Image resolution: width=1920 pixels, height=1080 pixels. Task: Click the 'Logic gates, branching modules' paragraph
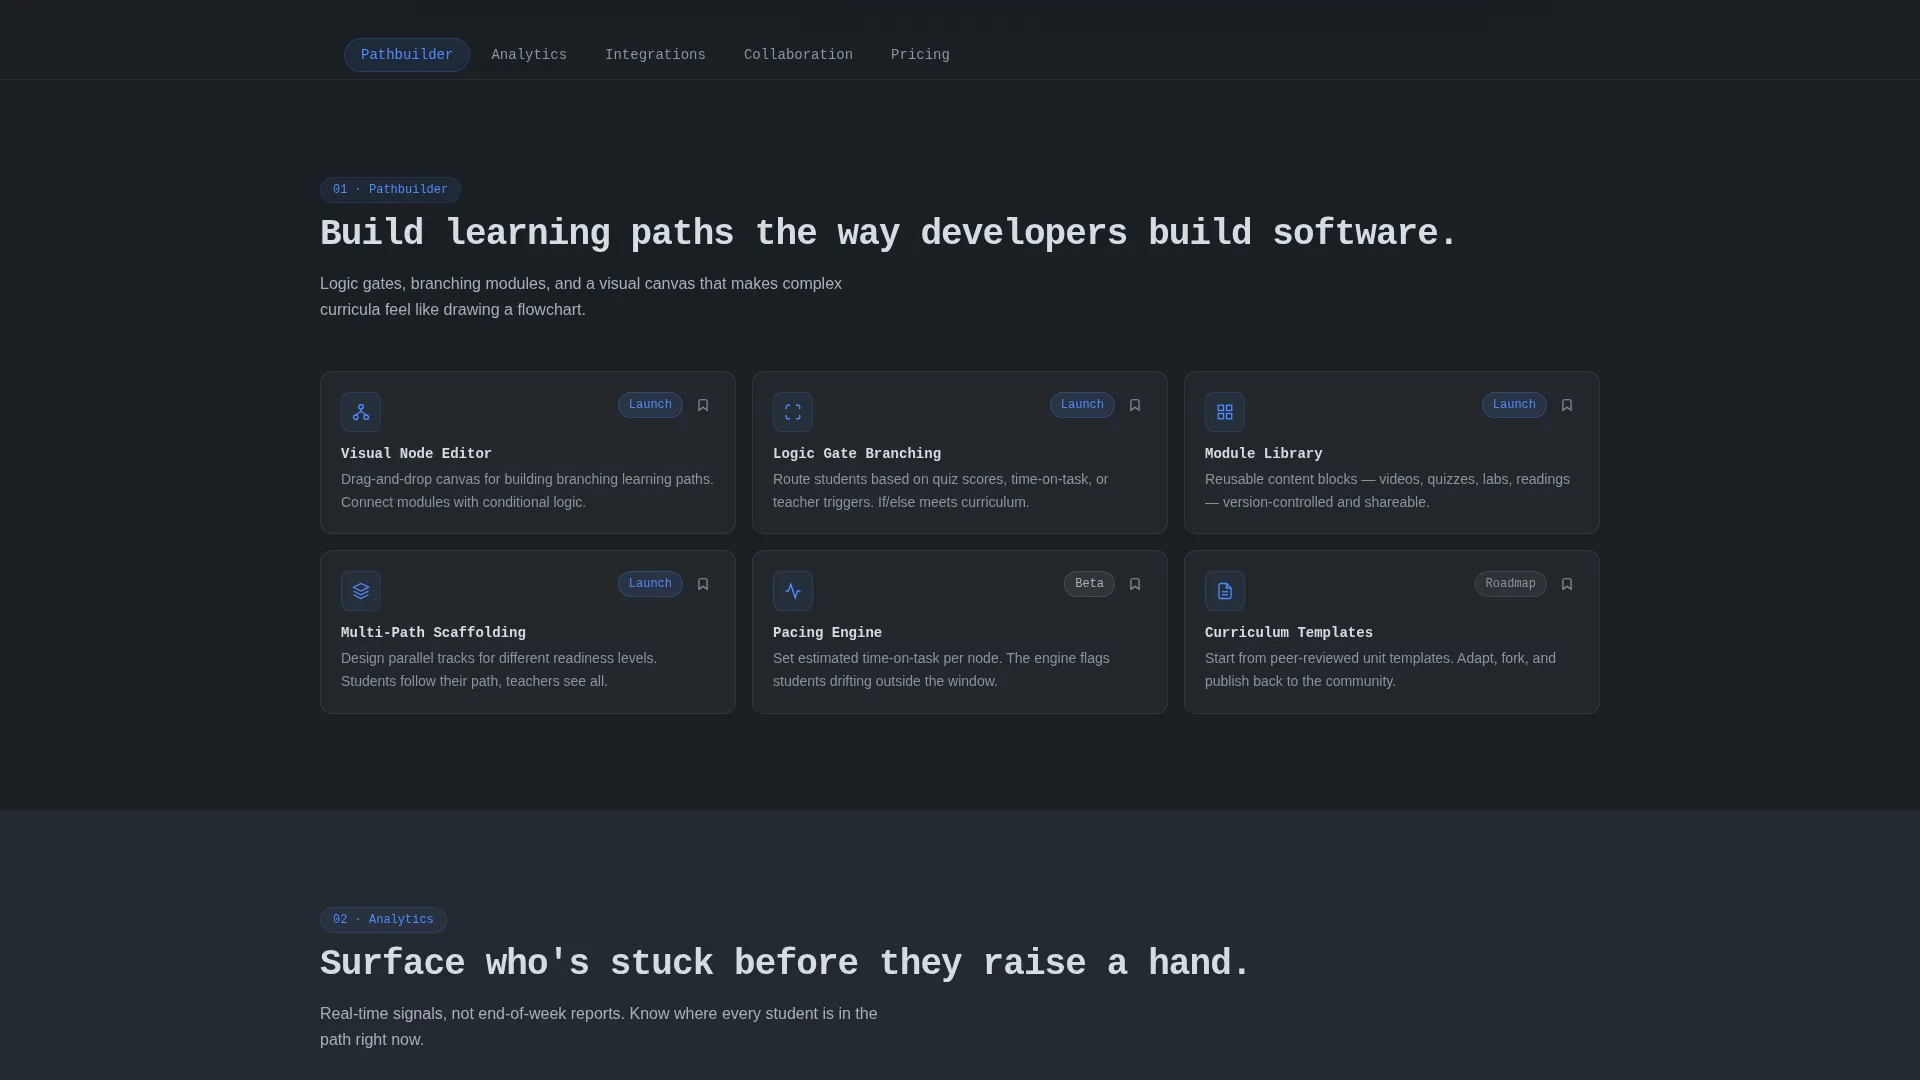(x=581, y=297)
